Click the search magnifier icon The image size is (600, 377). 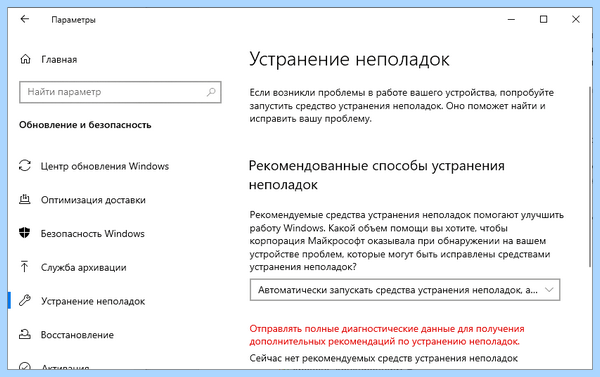point(211,92)
